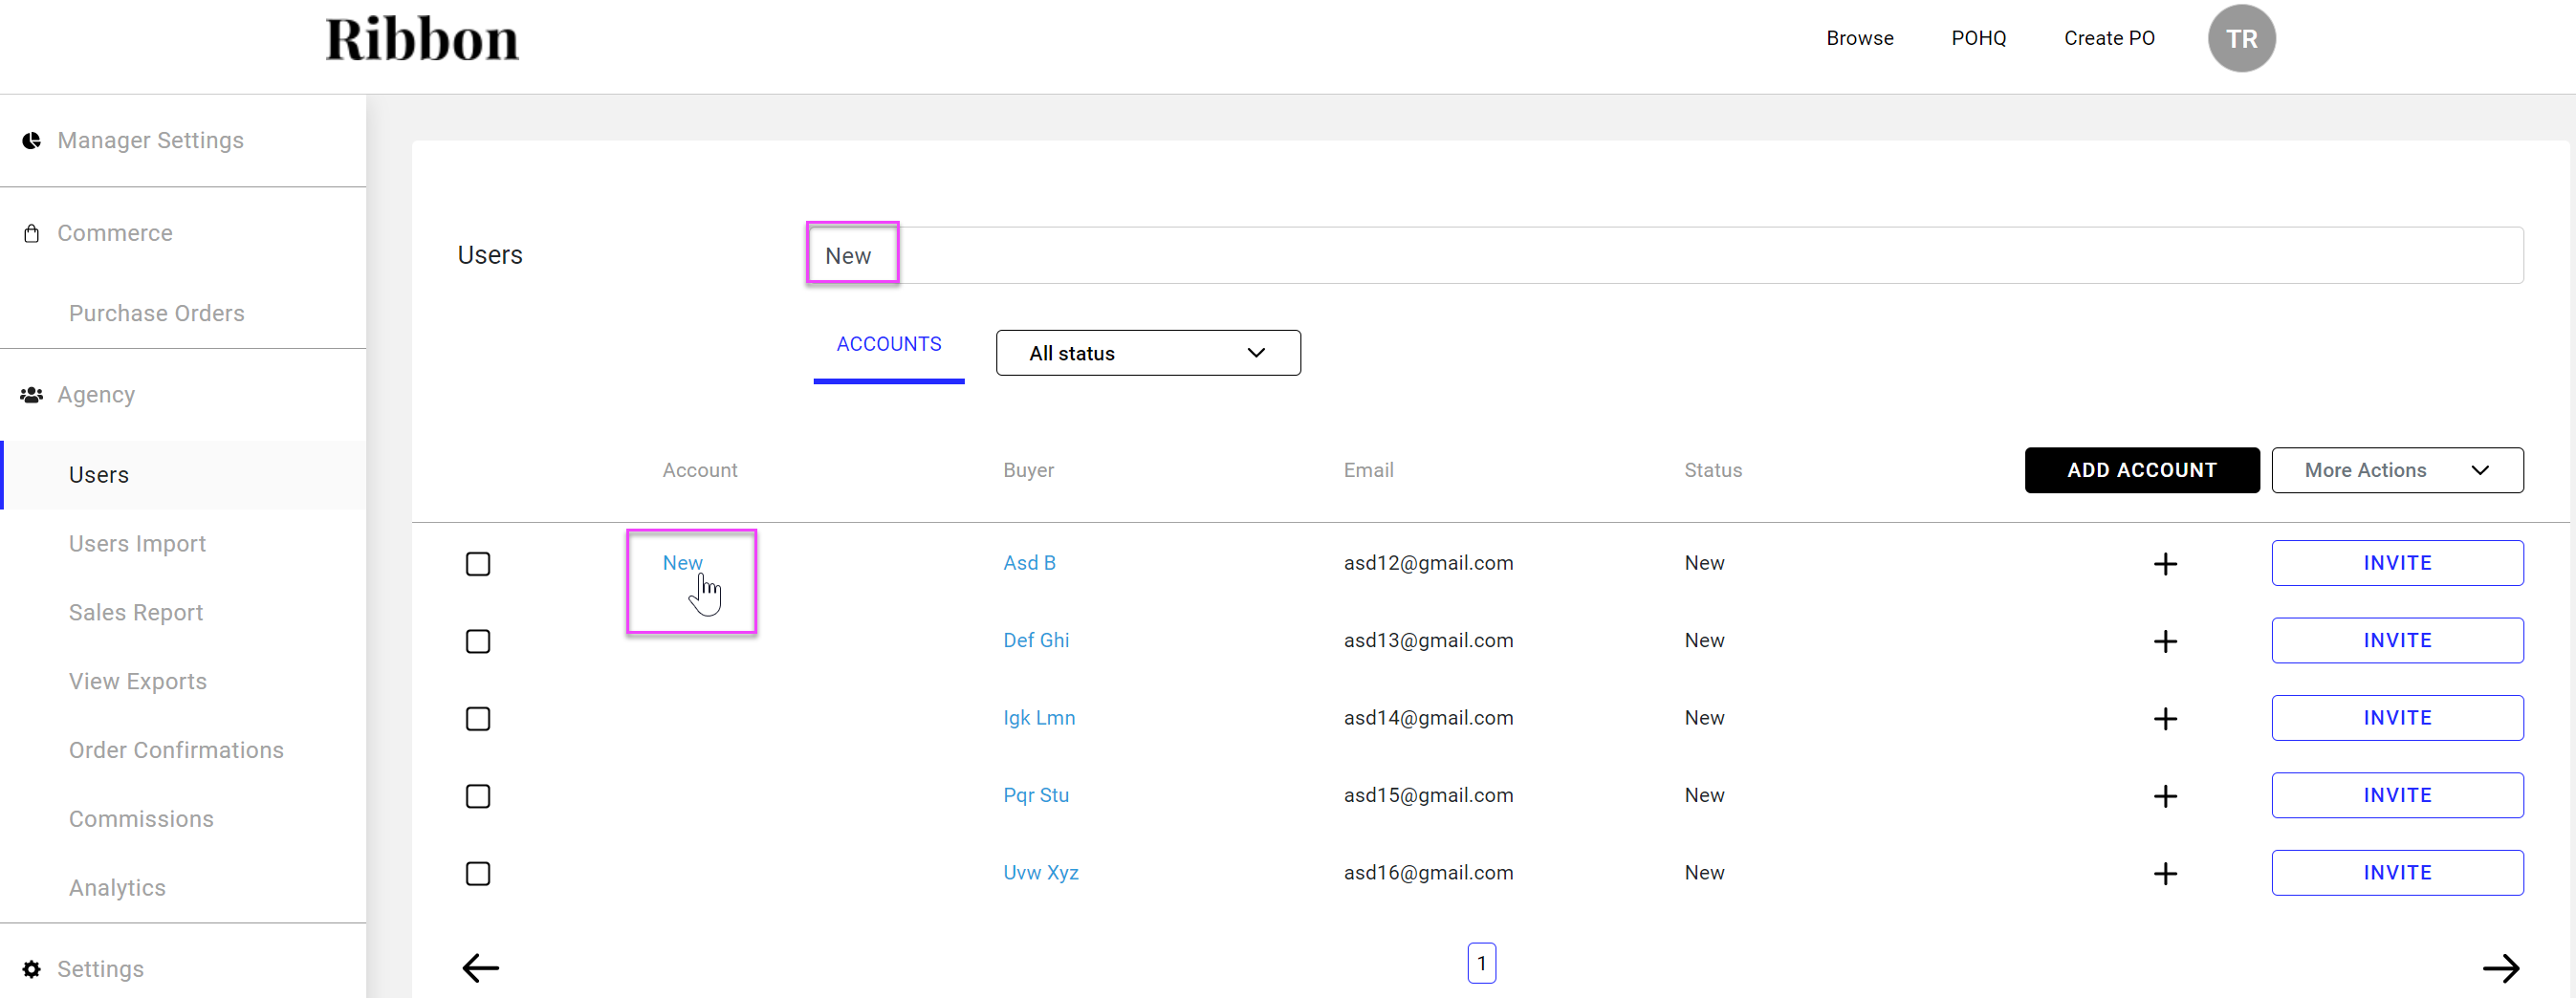Switch to the ACCOUNTS tab
Screen dimensions: 2576x998
(x=888, y=344)
